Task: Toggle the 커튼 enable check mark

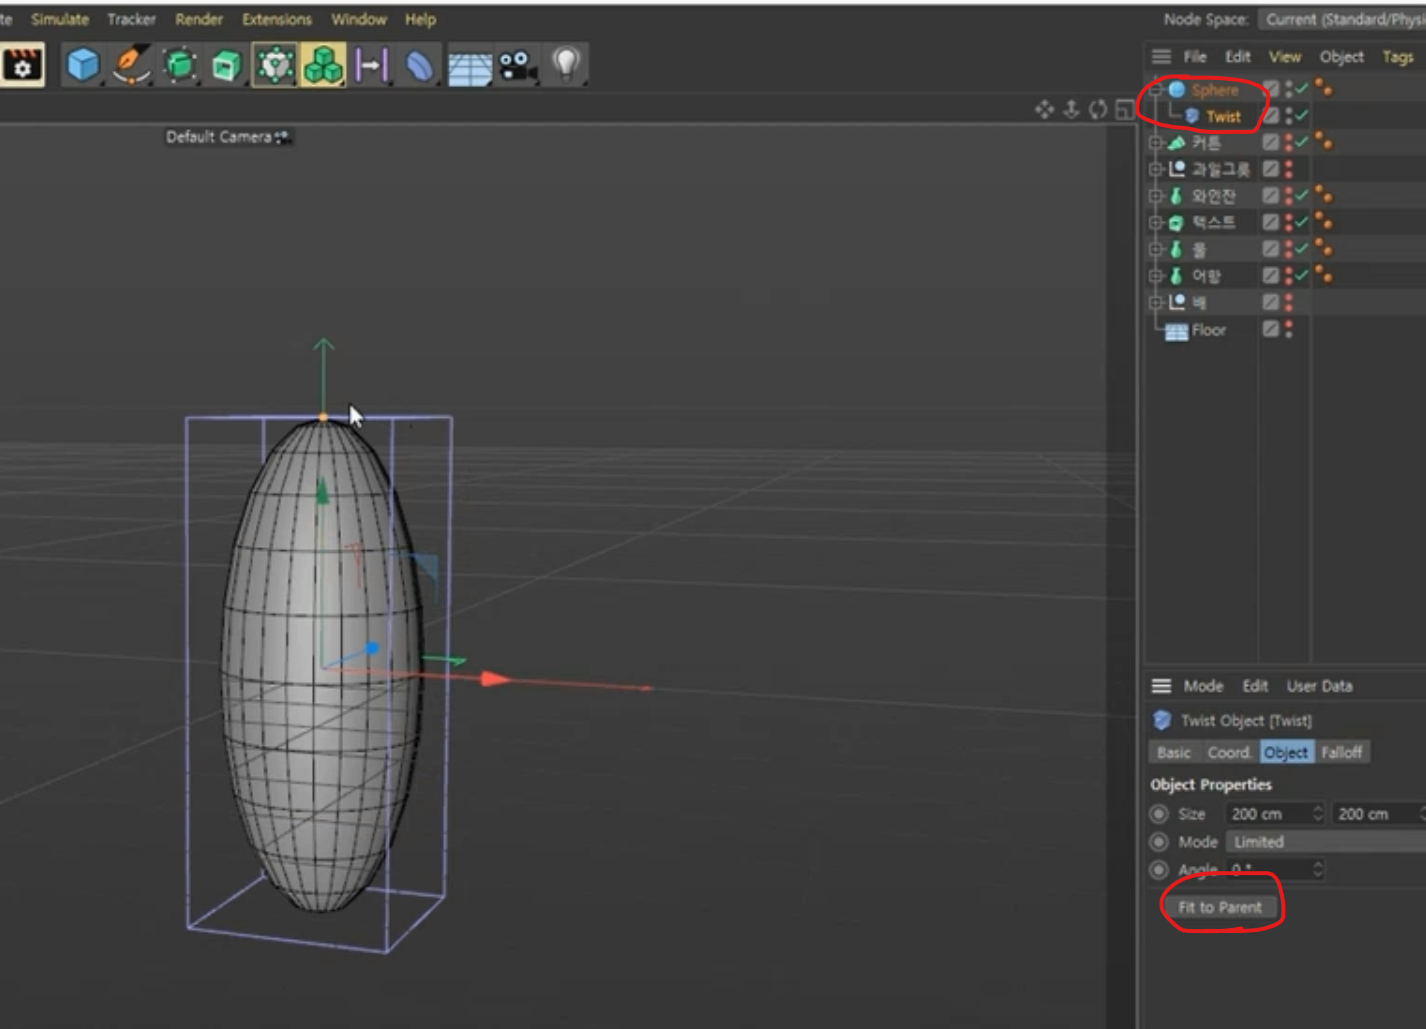Action: pos(1302,142)
